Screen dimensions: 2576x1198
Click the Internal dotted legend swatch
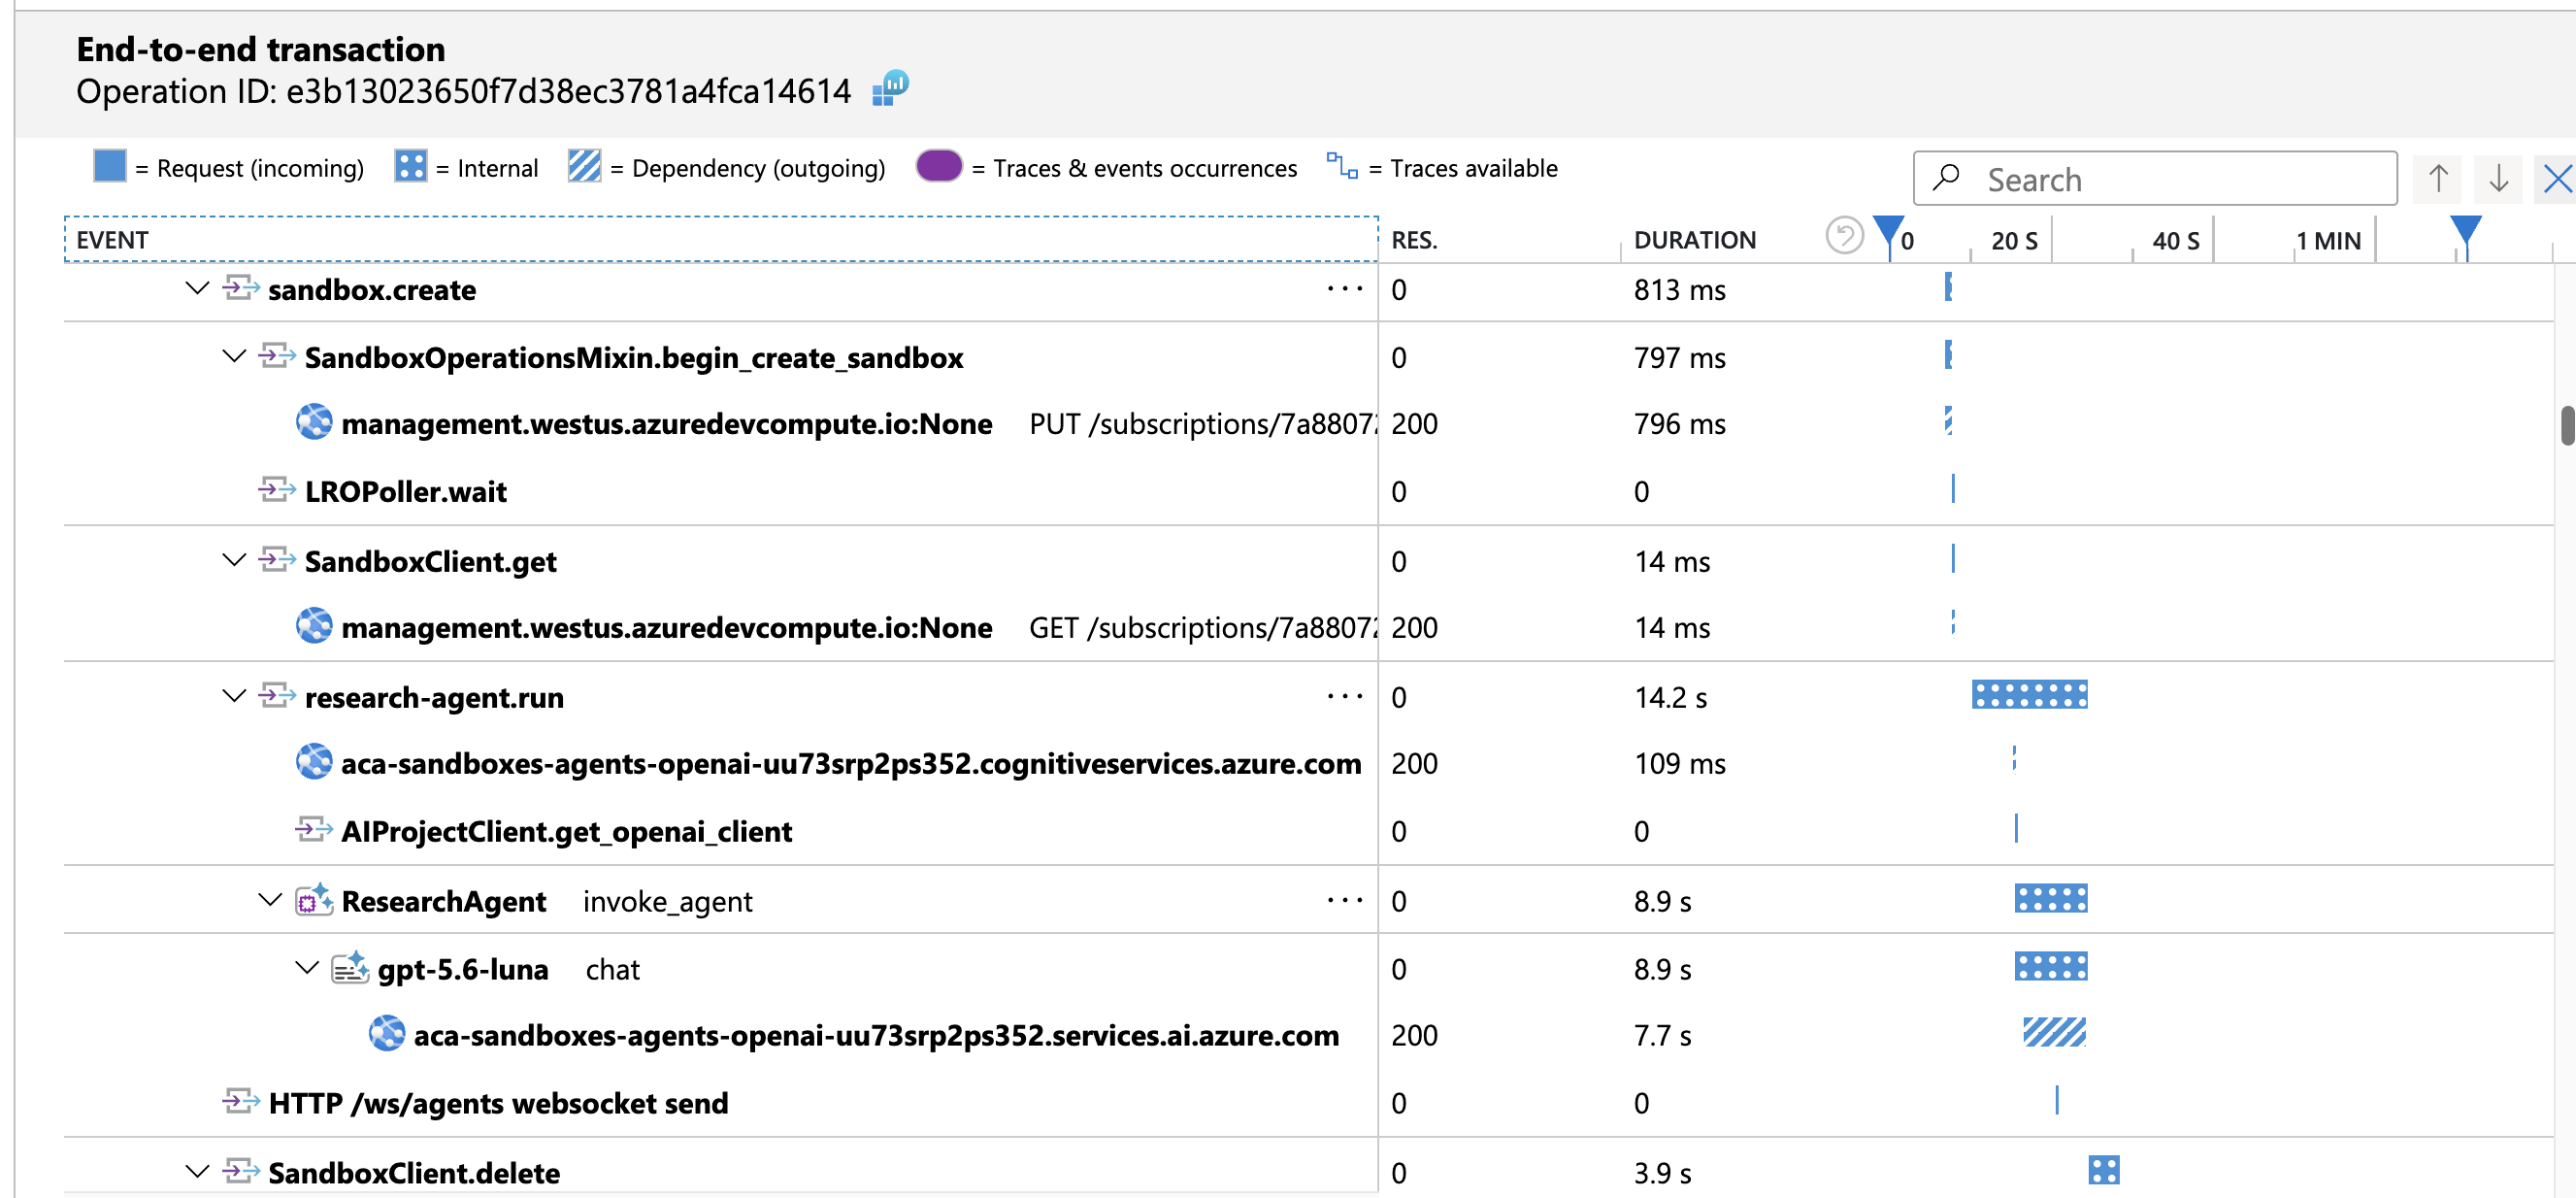pyautogui.click(x=410, y=166)
